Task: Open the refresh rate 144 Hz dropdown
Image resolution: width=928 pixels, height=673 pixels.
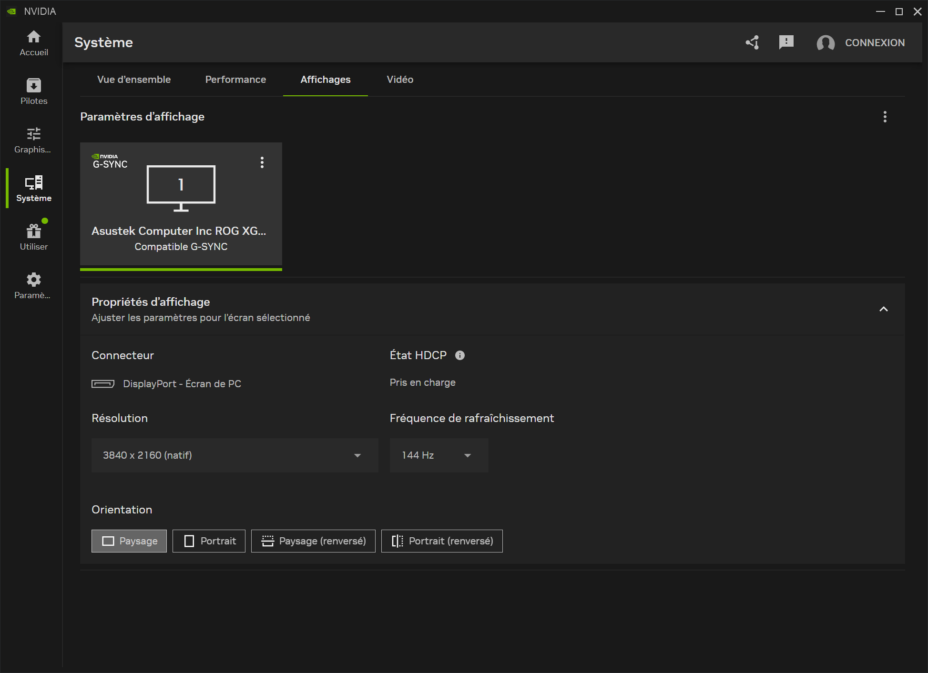Action: tap(439, 455)
